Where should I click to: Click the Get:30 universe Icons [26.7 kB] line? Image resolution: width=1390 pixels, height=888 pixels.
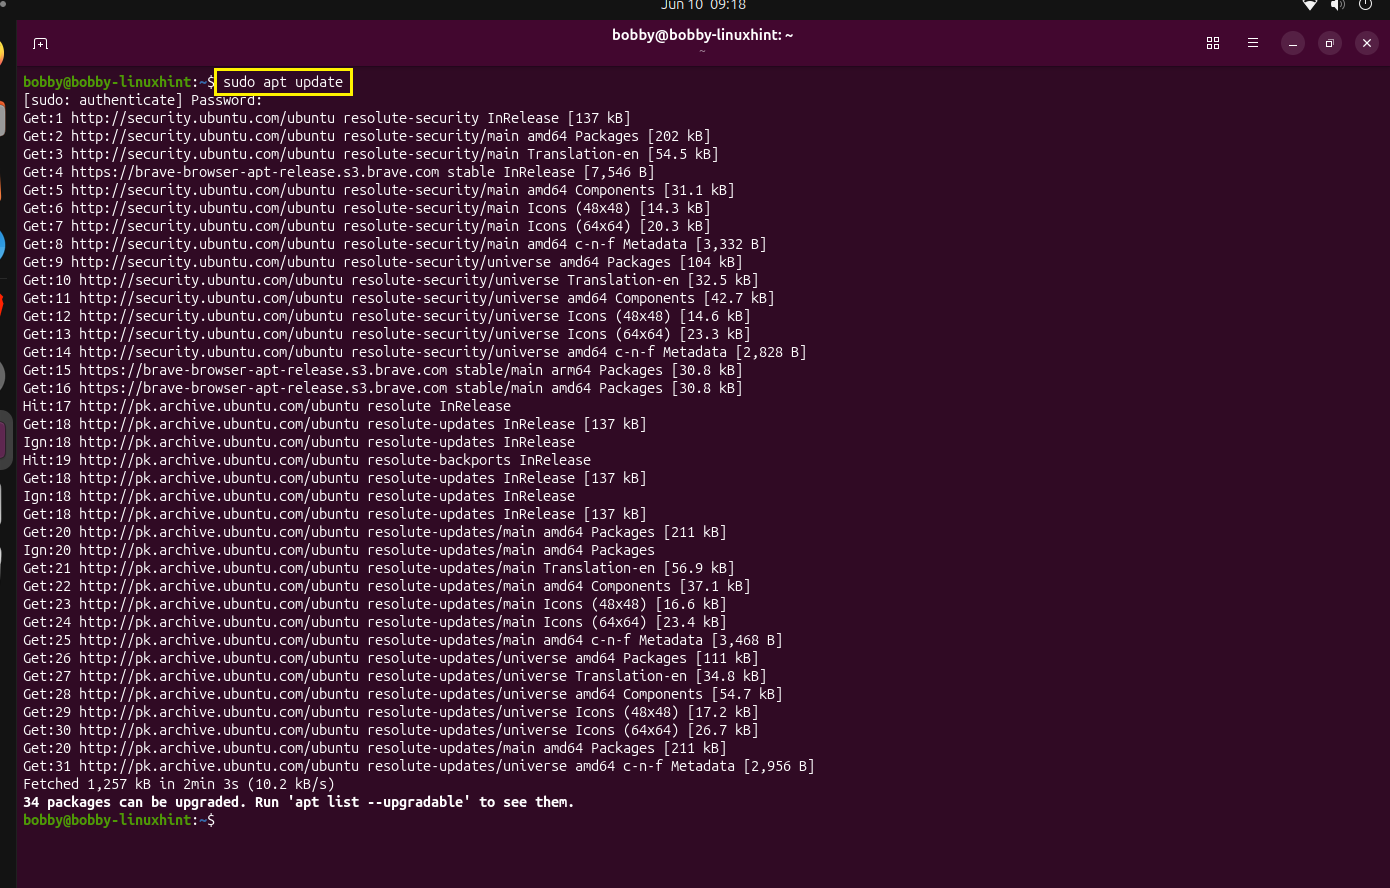(x=391, y=730)
